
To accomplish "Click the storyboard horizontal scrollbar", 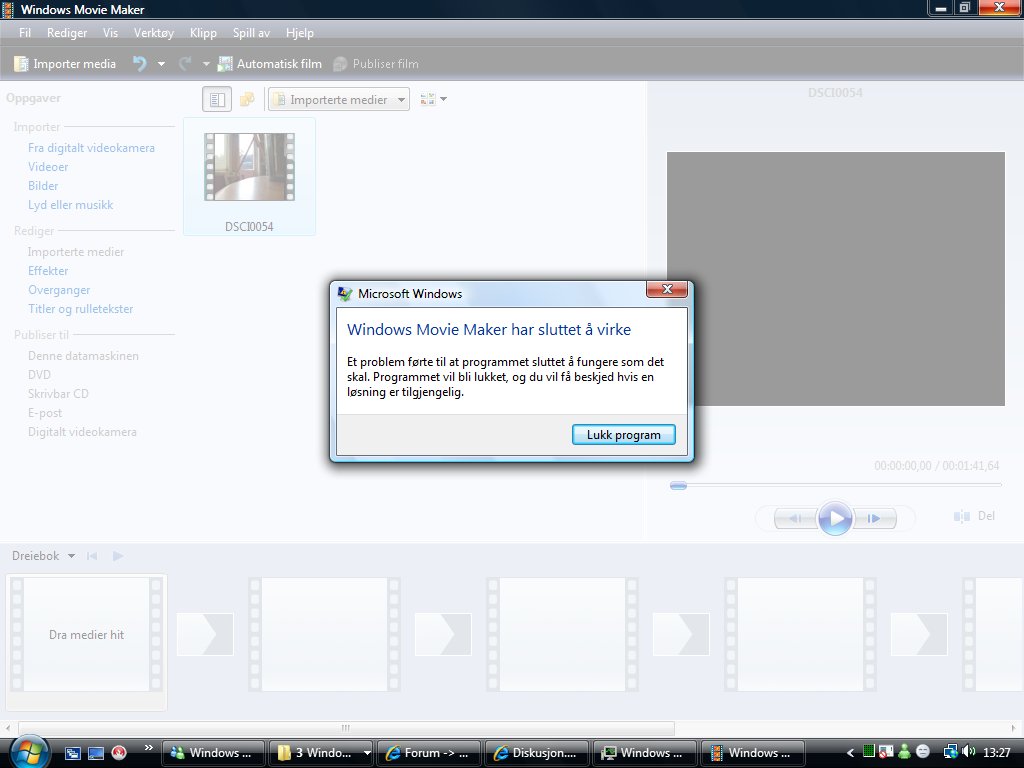I will [x=346, y=728].
